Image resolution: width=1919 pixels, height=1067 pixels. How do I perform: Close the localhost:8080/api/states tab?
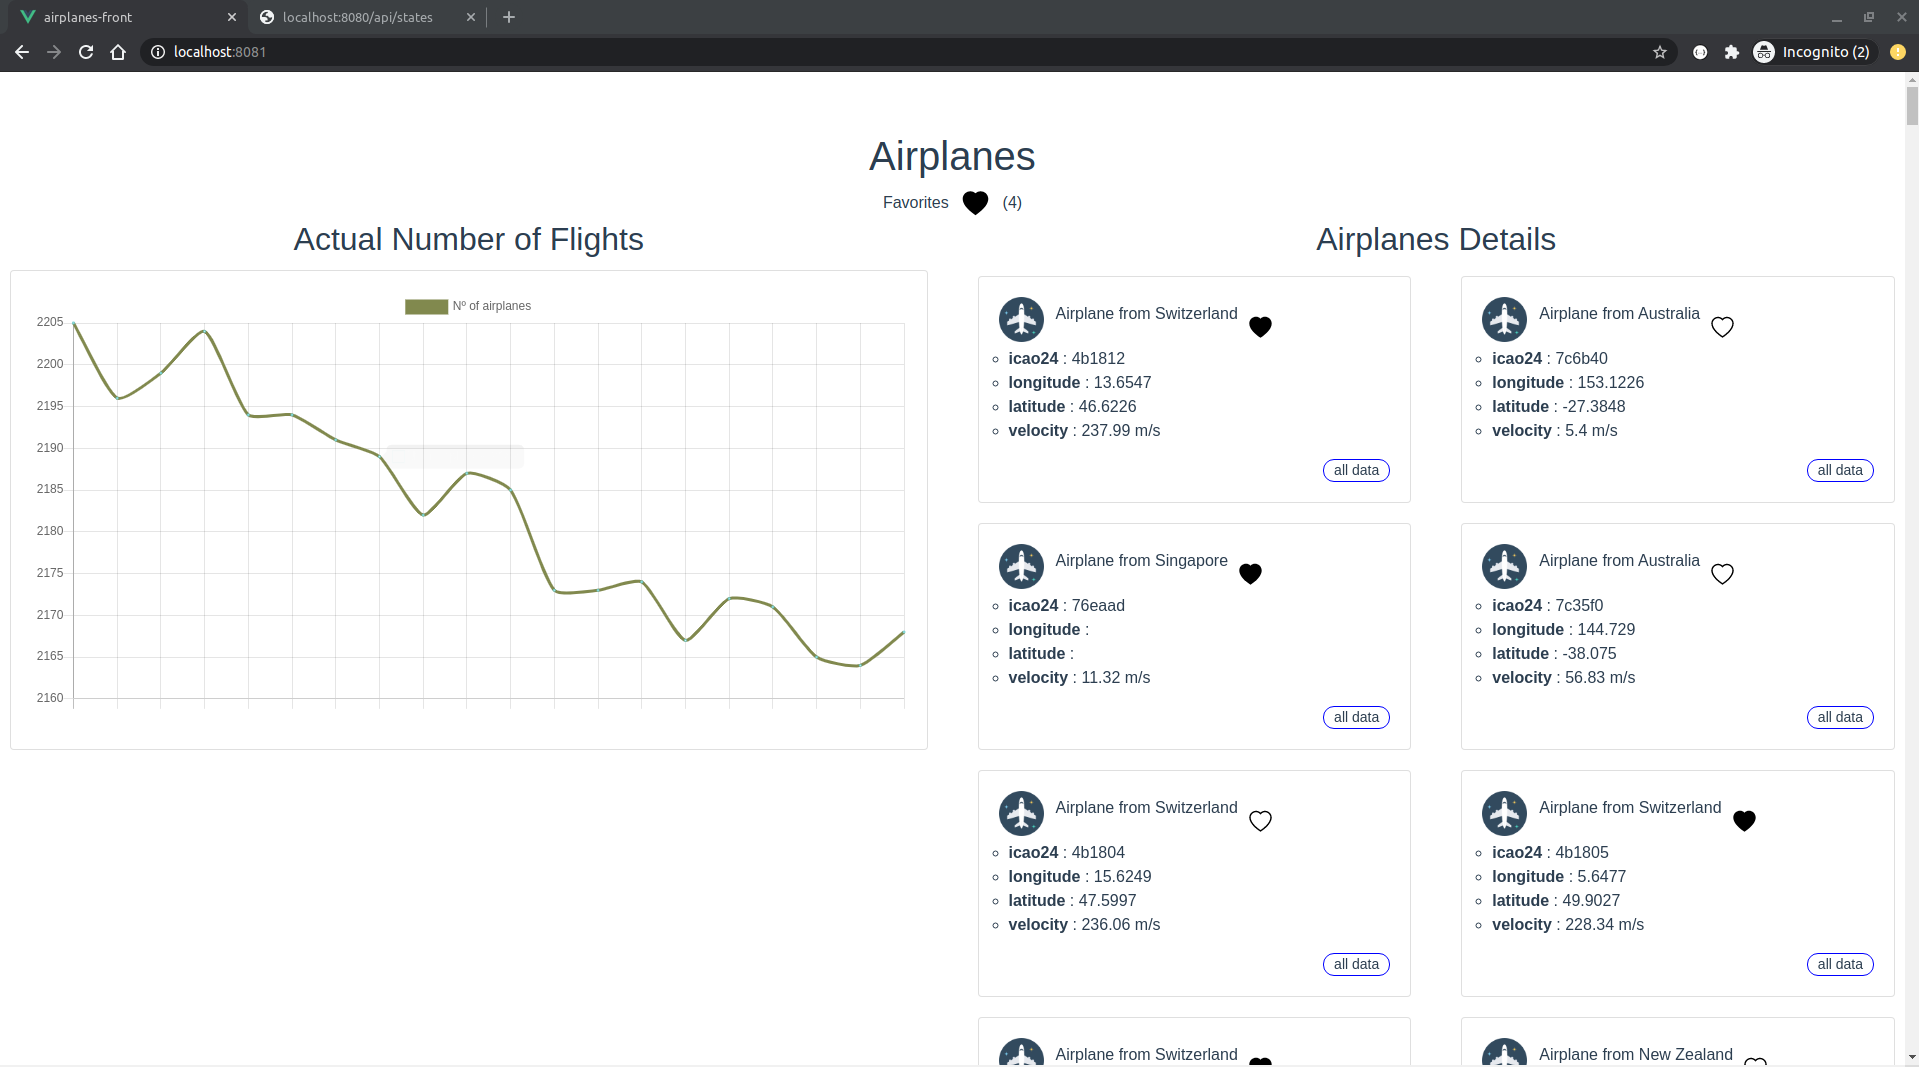[471, 17]
